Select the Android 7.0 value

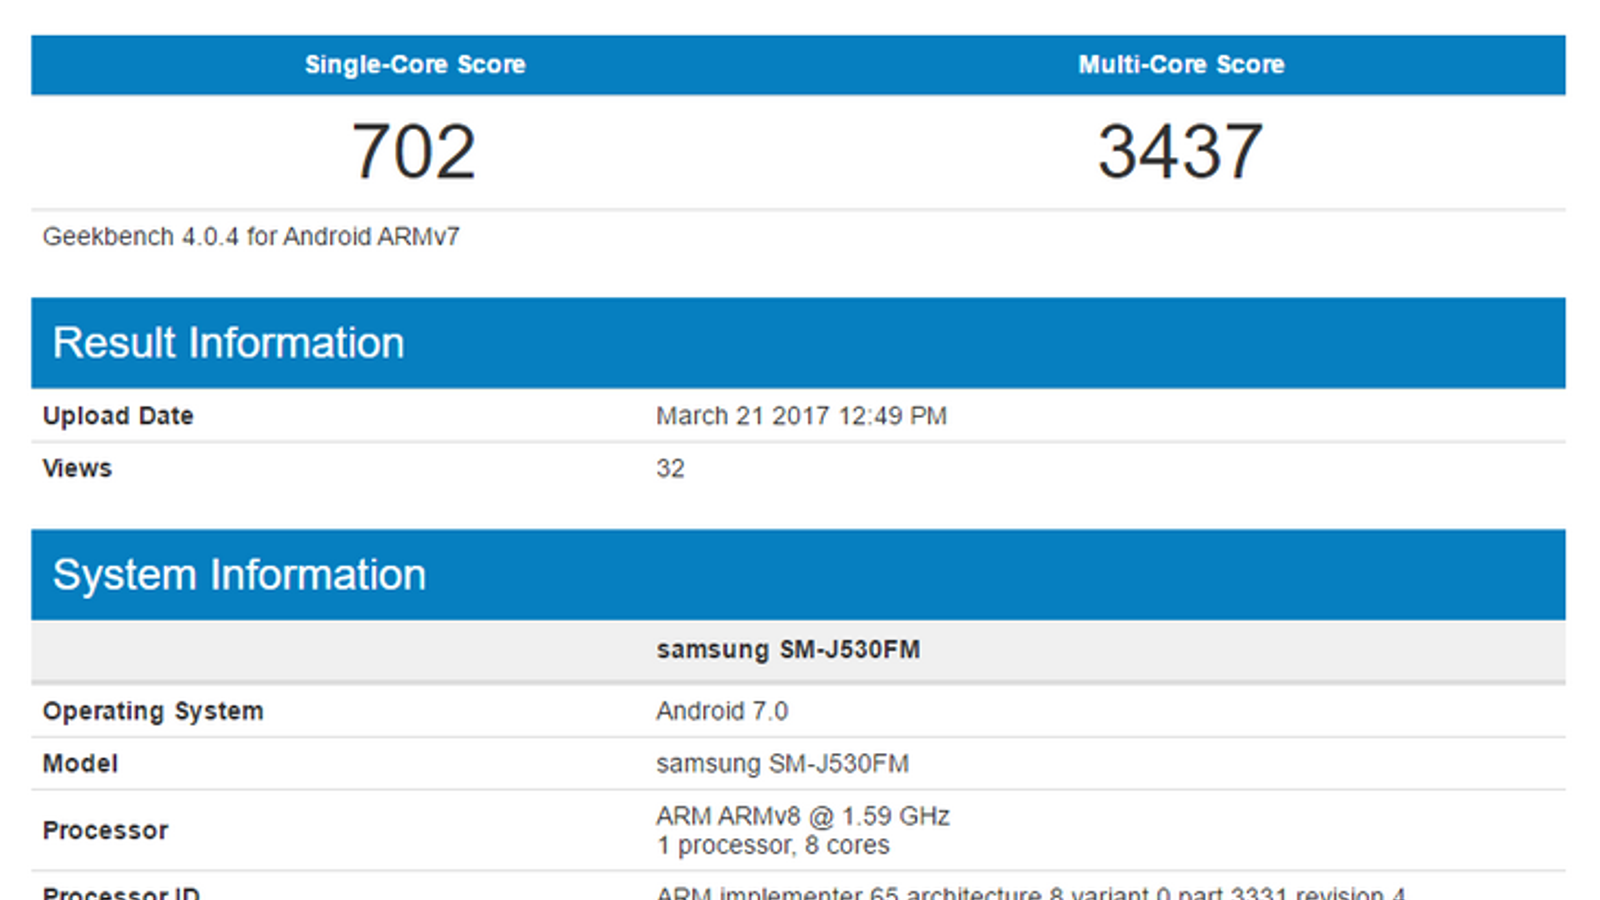click(722, 711)
